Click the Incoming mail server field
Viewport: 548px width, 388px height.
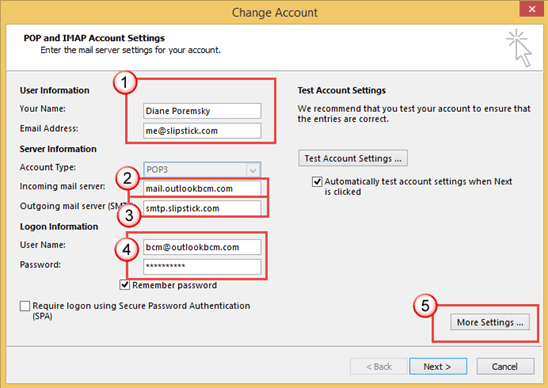(202, 189)
